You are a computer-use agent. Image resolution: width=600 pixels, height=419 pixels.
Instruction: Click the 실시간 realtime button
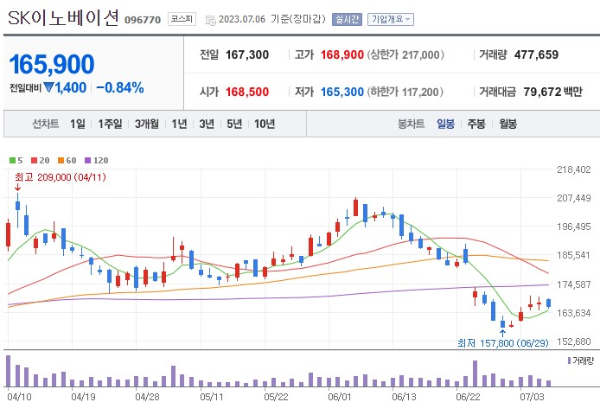[347, 19]
